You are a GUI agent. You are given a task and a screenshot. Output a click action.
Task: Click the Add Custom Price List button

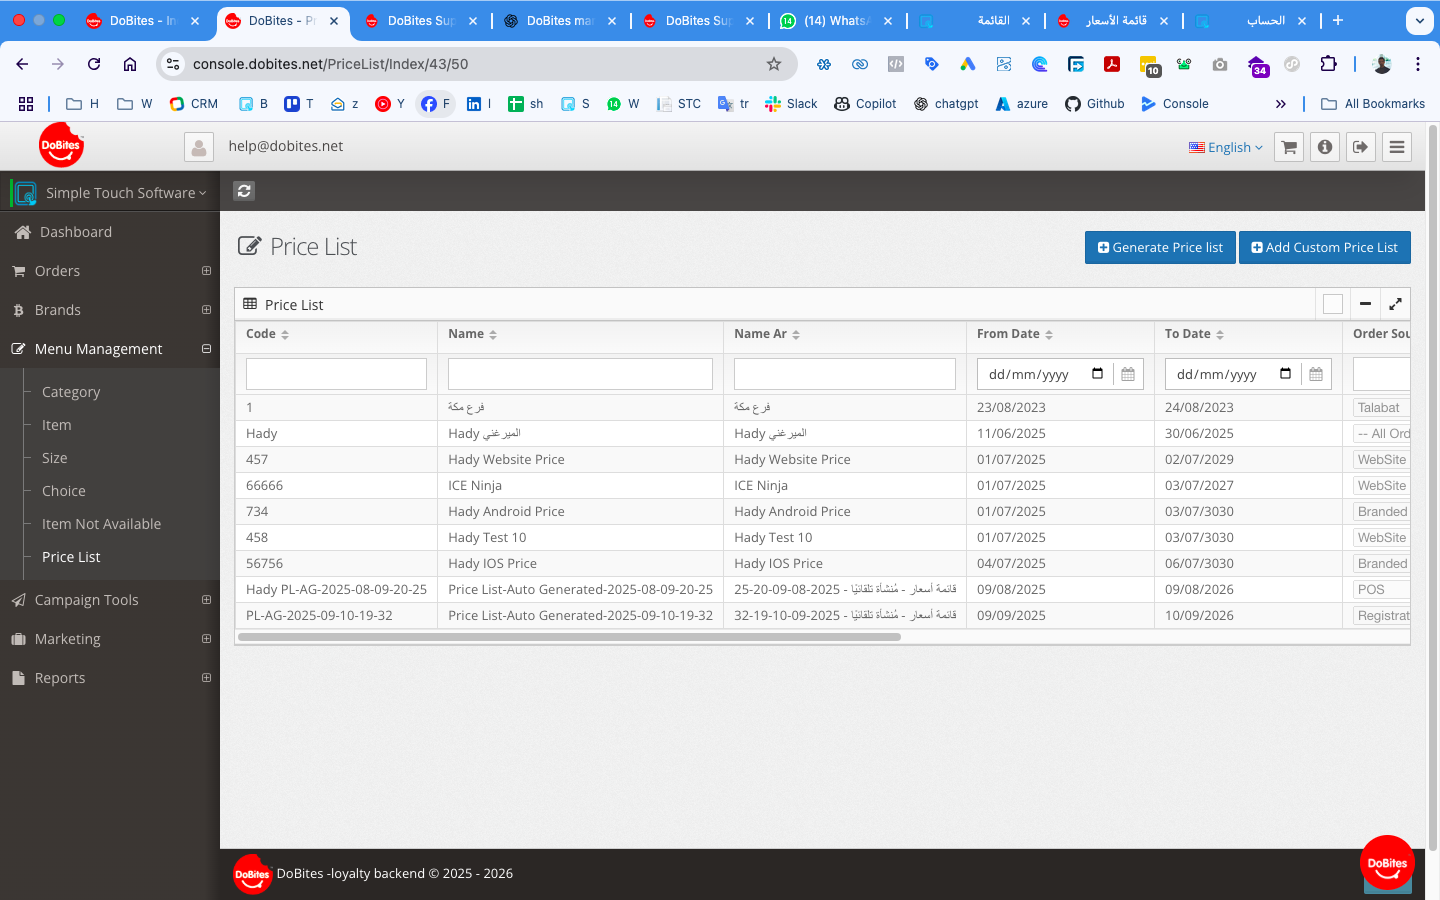[x=1324, y=248]
